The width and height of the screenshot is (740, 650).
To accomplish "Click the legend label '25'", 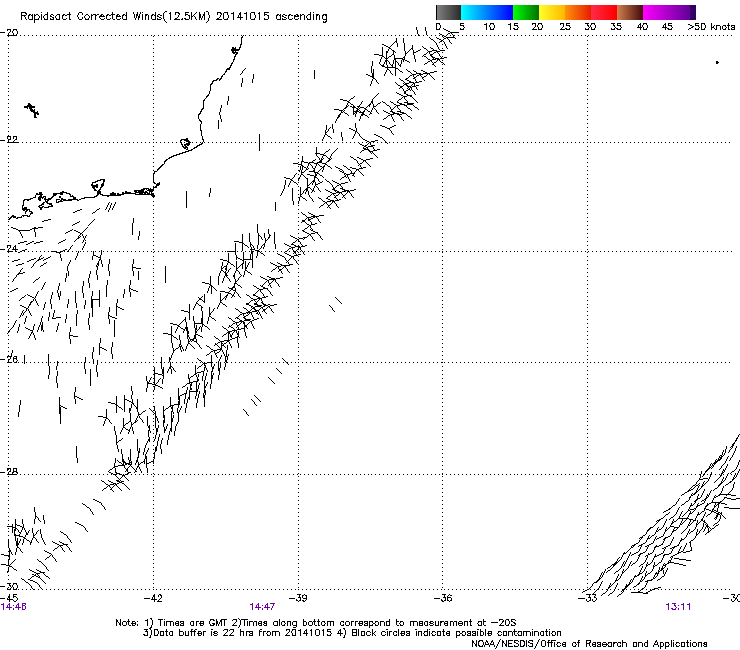I will click(x=565, y=27).
